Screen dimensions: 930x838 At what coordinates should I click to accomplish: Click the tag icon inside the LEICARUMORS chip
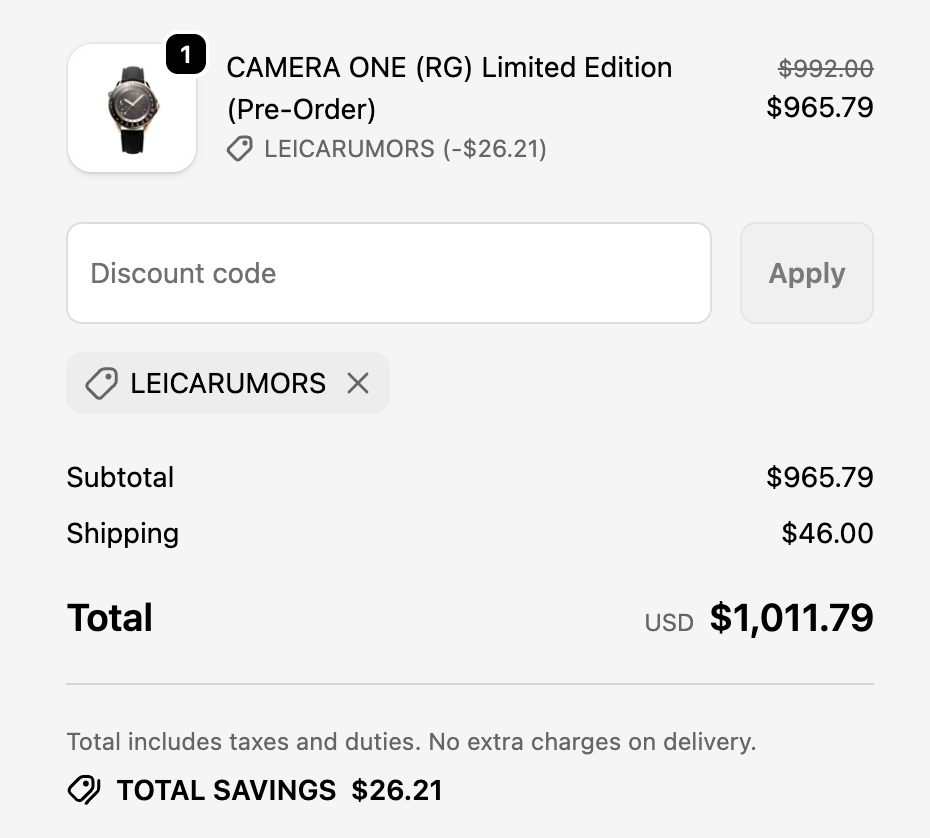tap(101, 383)
